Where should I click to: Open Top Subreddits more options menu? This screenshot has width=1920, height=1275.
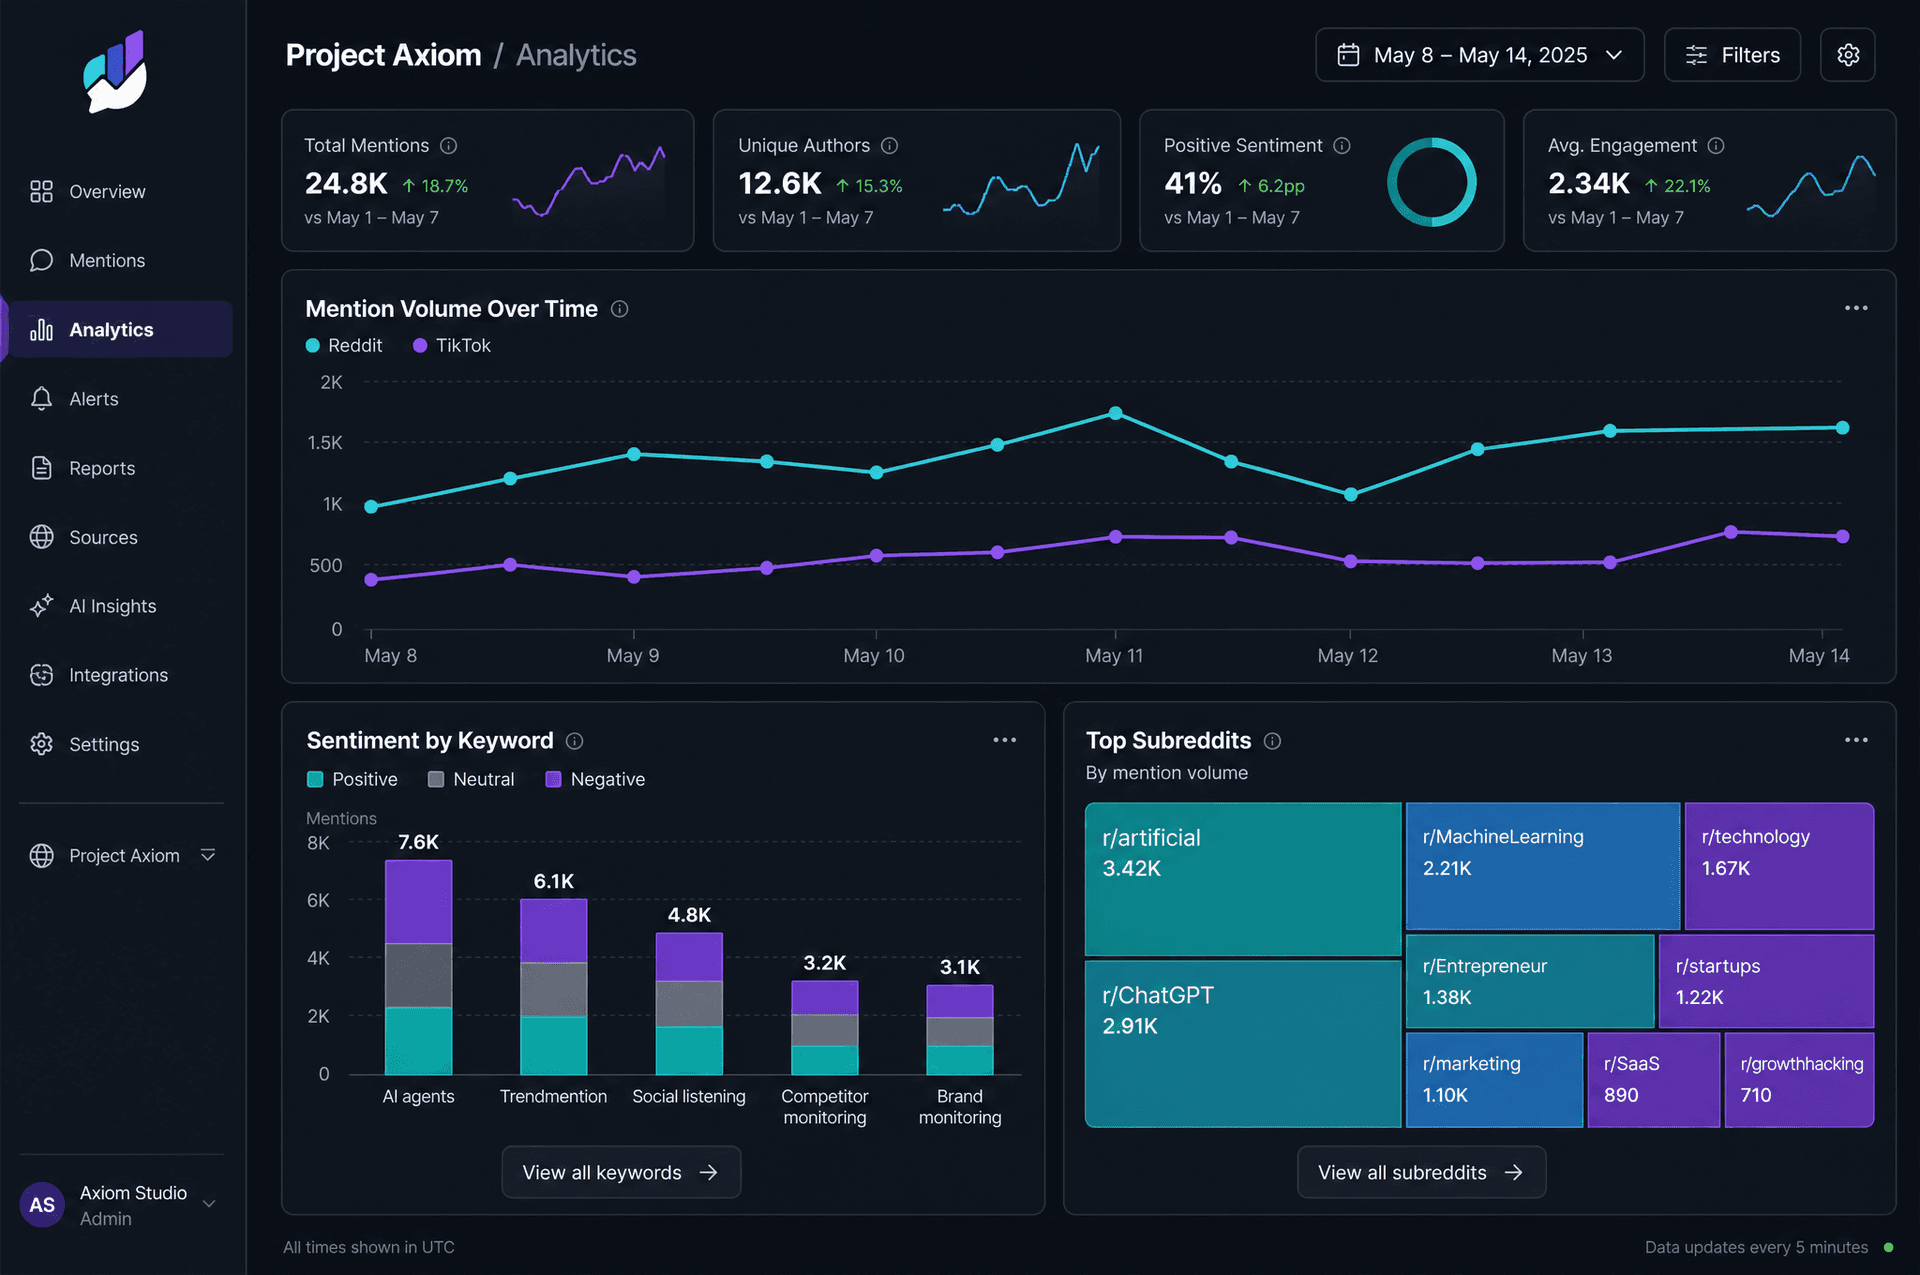1856,740
